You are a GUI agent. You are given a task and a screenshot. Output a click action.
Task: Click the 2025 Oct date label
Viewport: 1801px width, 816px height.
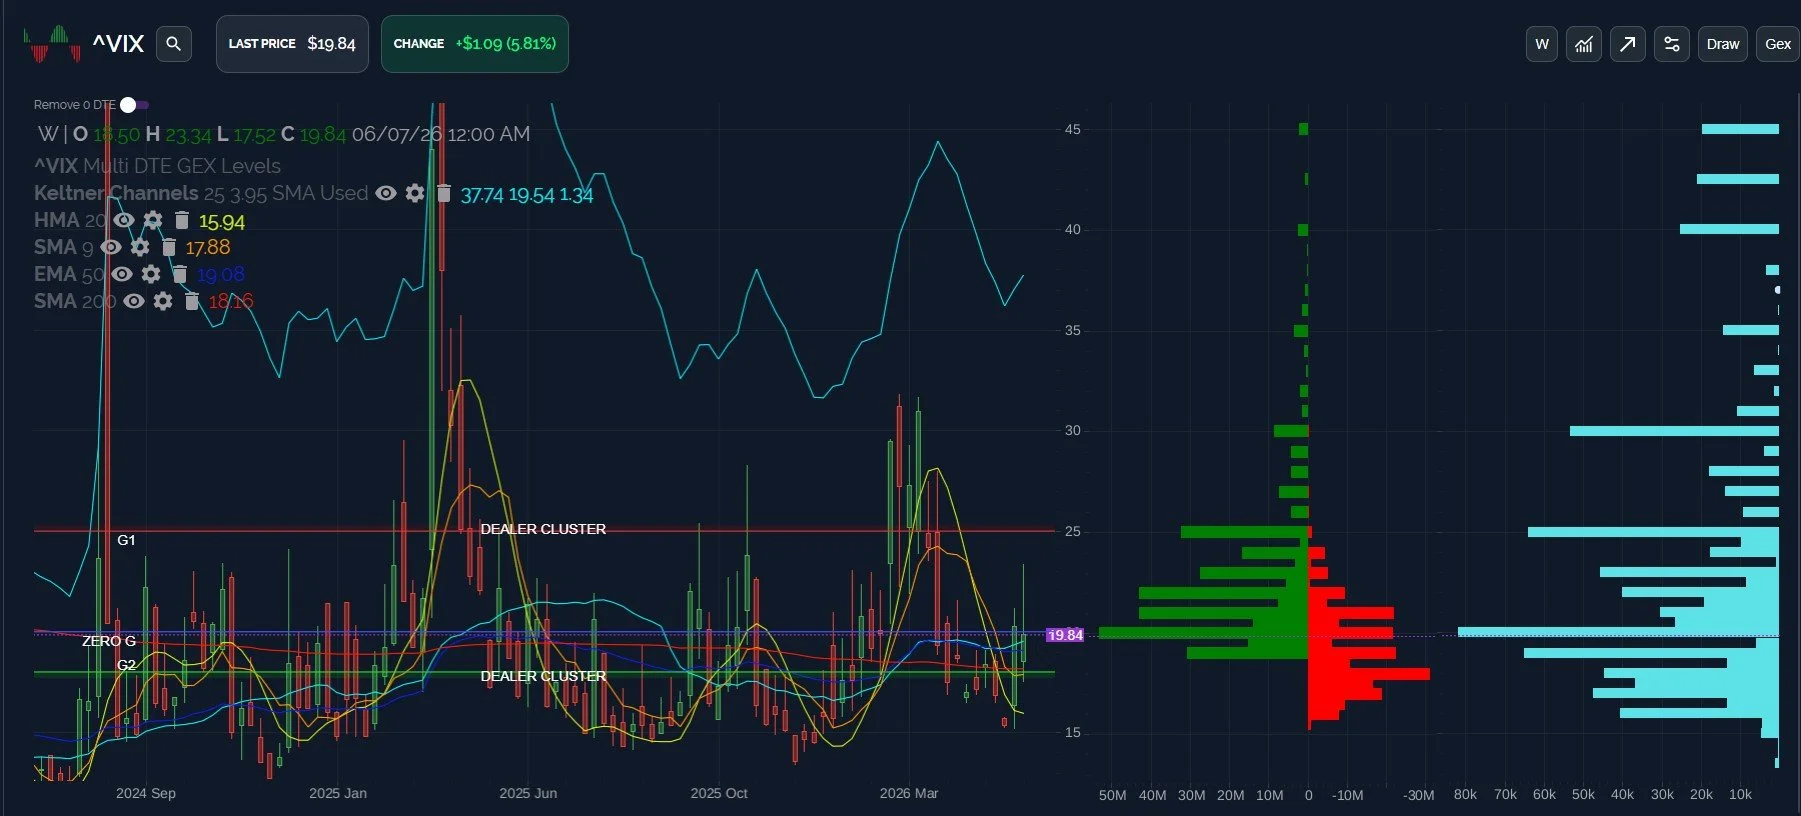pyautogui.click(x=719, y=793)
